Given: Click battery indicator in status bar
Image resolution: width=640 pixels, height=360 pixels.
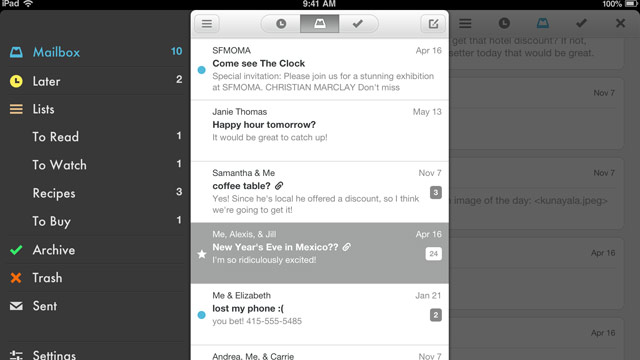Looking at the screenshot, I should click(631, 4).
